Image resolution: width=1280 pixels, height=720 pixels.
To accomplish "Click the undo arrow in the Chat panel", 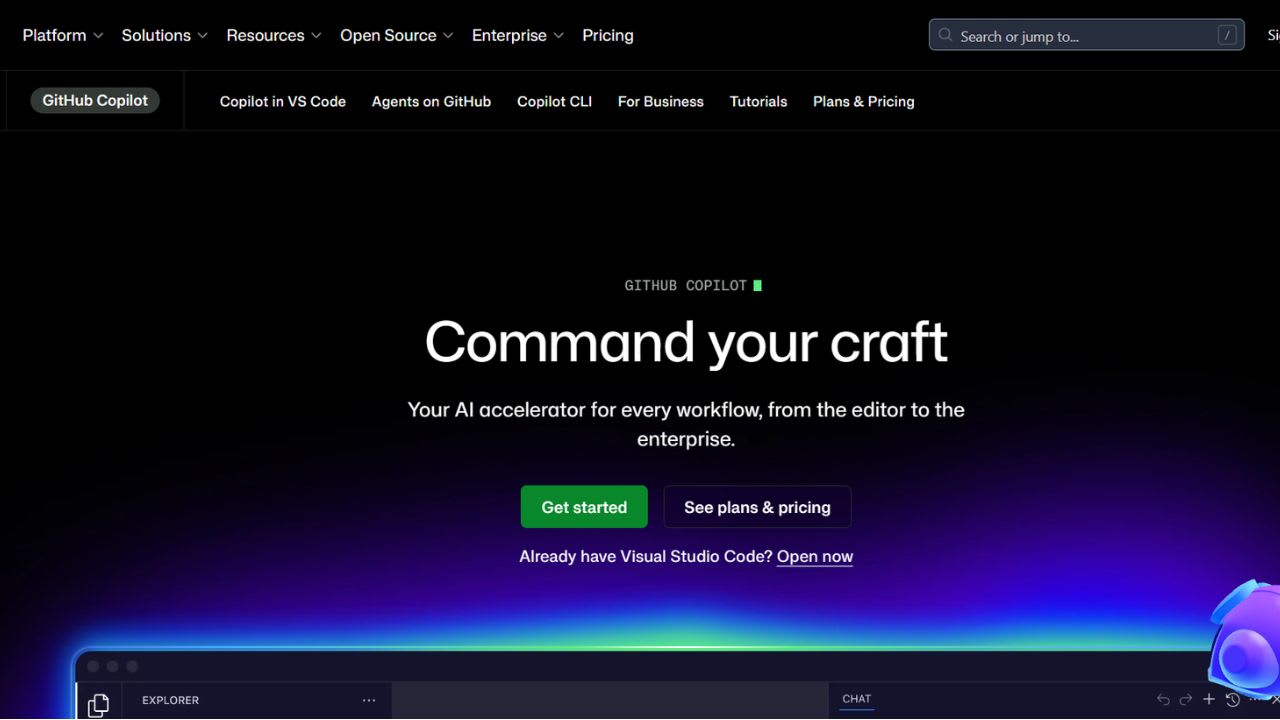I will [1163, 700].
